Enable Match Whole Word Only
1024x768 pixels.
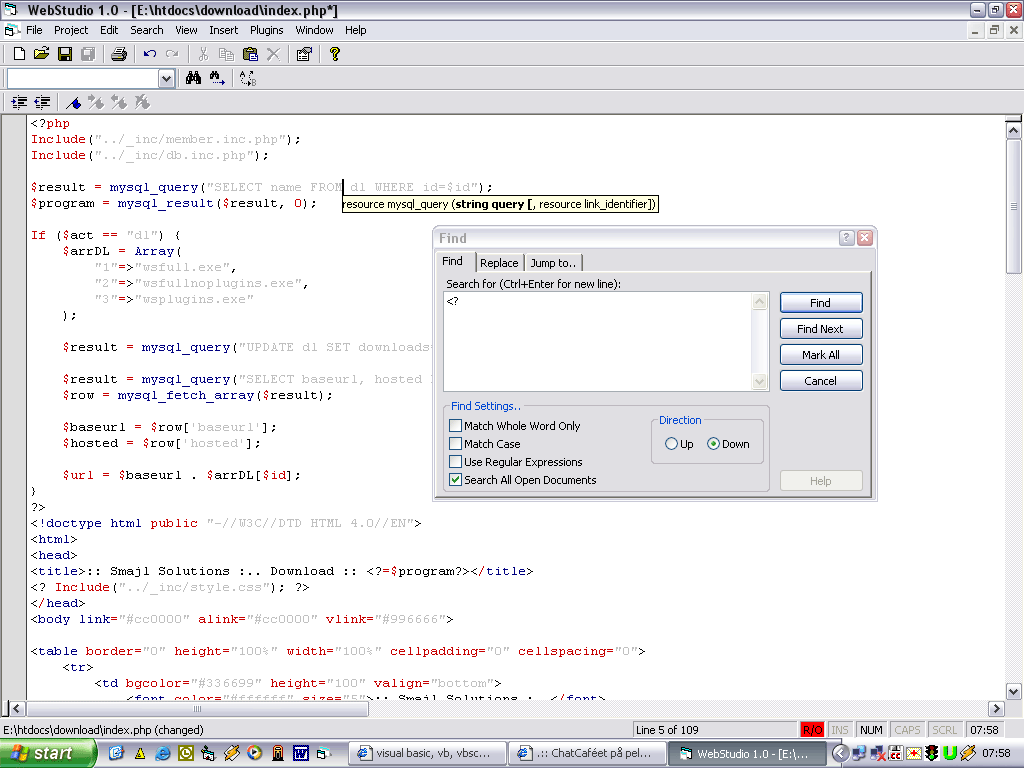click(x=456, y=426)
